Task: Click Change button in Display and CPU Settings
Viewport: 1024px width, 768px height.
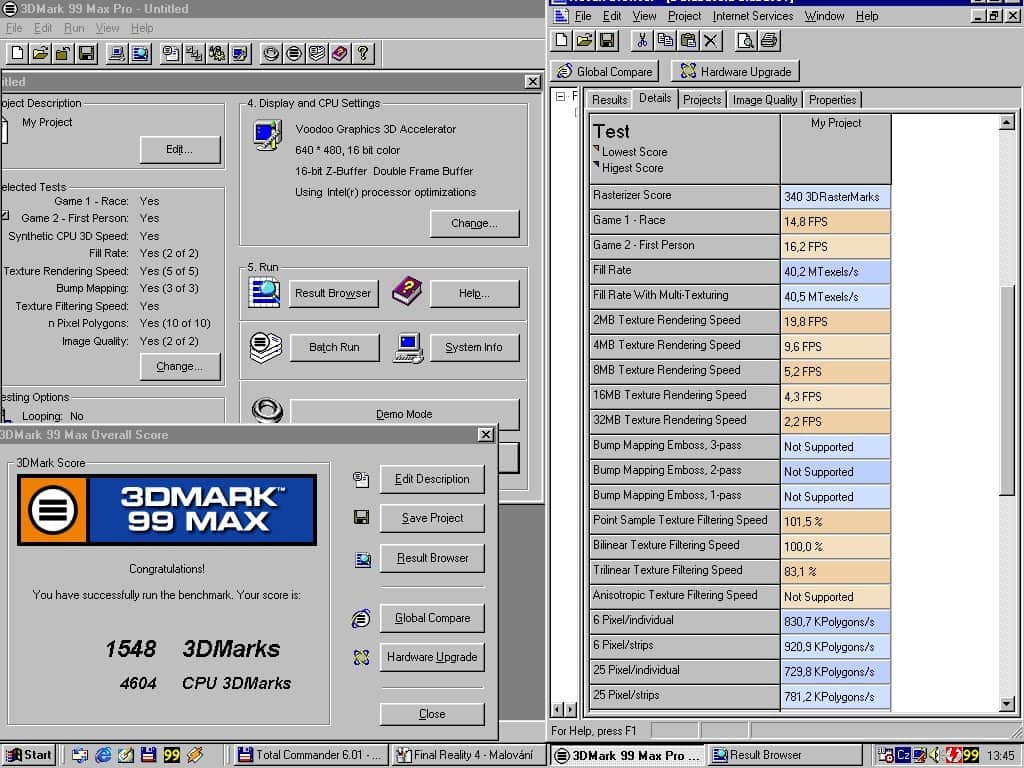Action: click(x=474, y=223)
